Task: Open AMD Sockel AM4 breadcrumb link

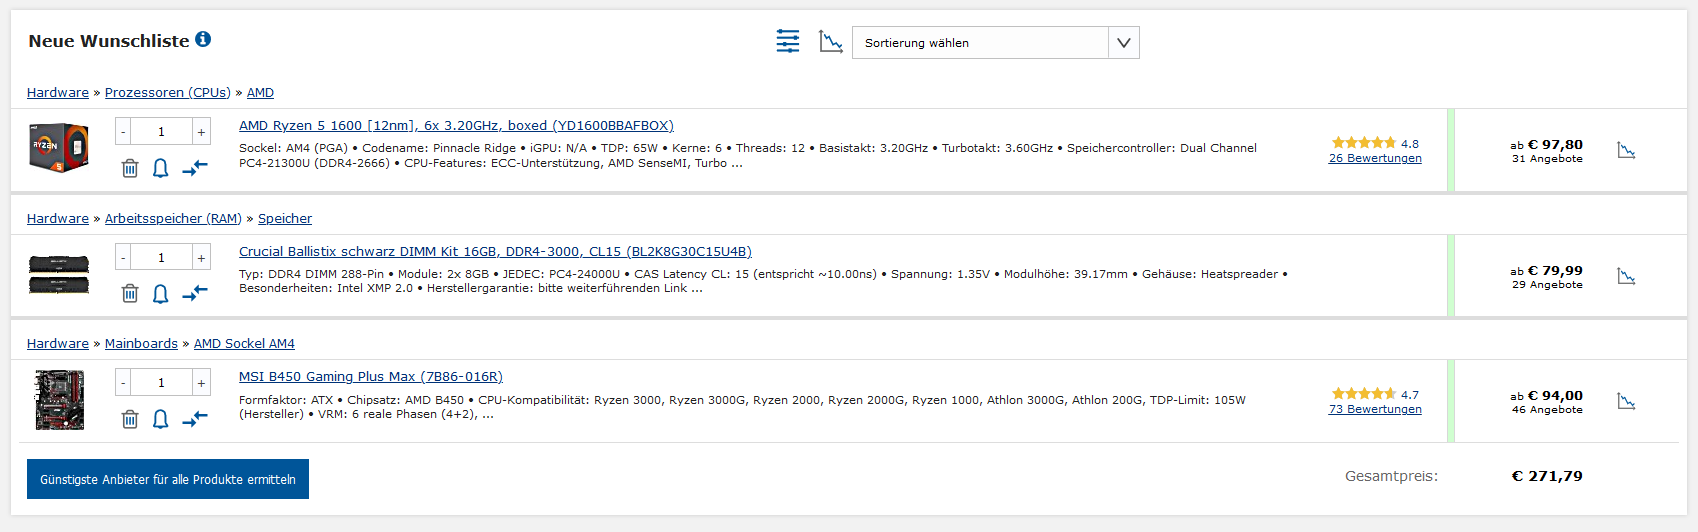Action: pos(244,344)
